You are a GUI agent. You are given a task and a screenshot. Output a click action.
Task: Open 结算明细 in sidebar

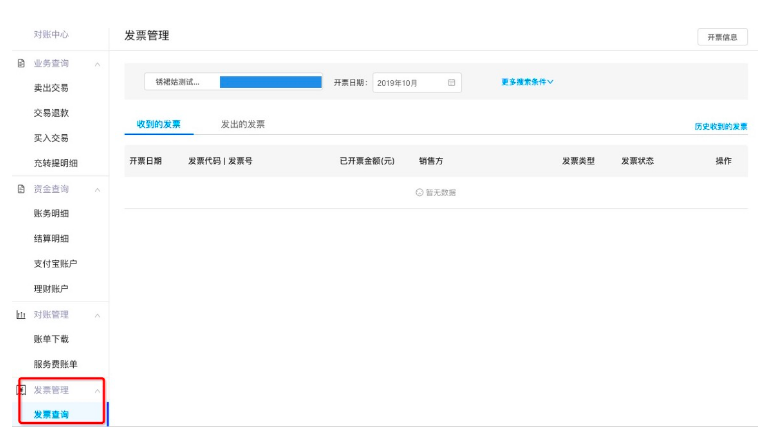pos(51,239)
